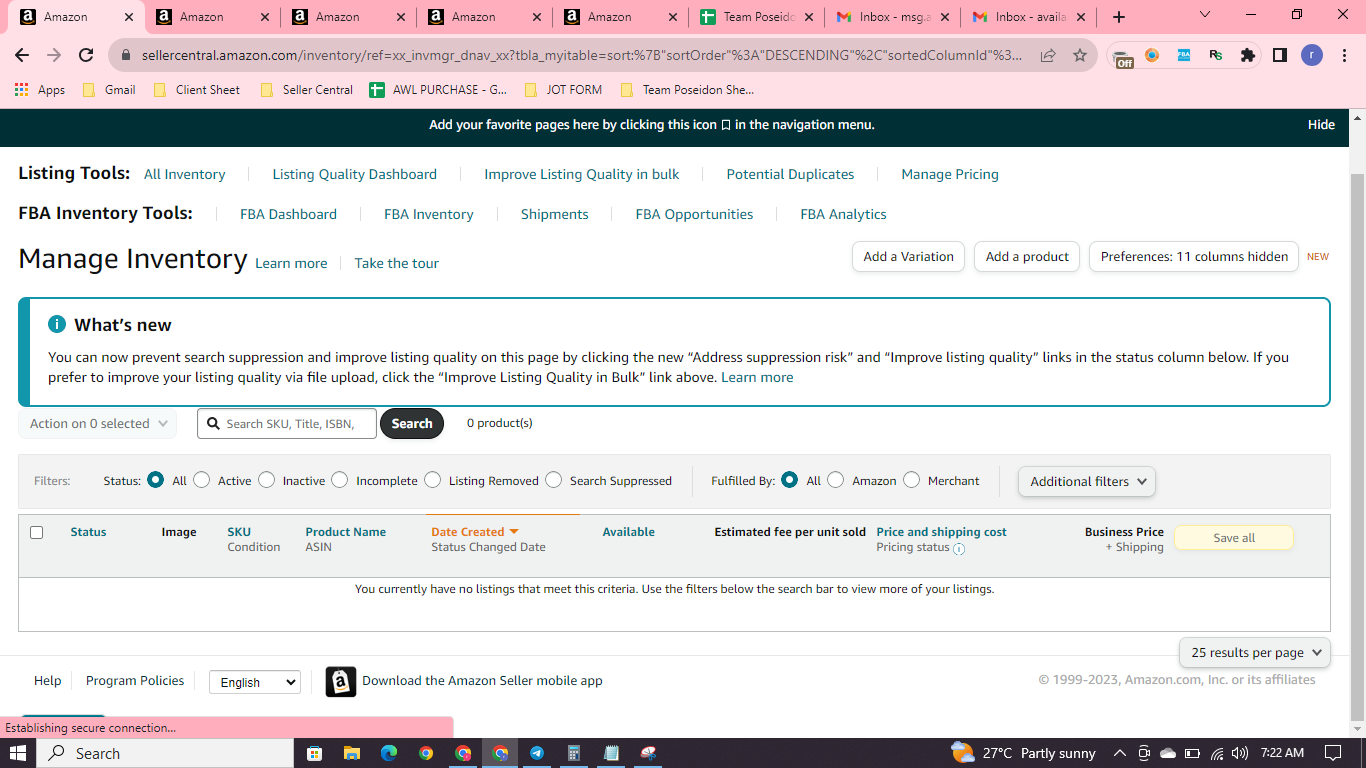The height and width of the screenshot is (768, 1366).
Task: Tick the select-all listings checkbox
Action: [37, 532]
